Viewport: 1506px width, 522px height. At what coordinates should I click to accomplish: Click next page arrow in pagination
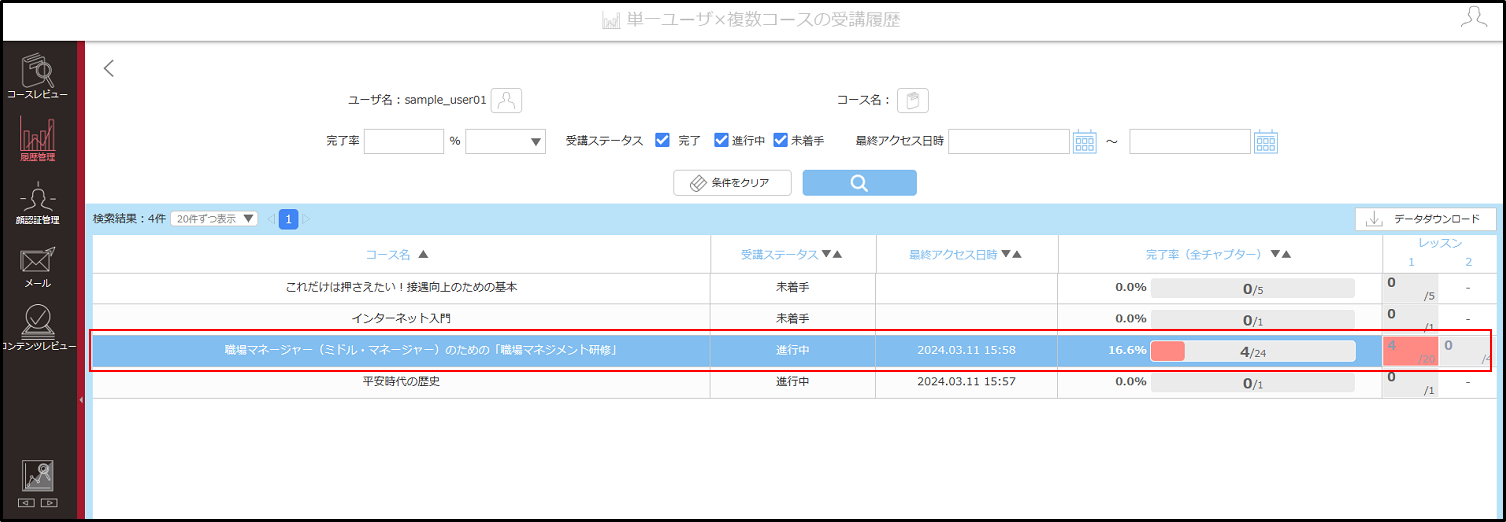tap(306, 219)
